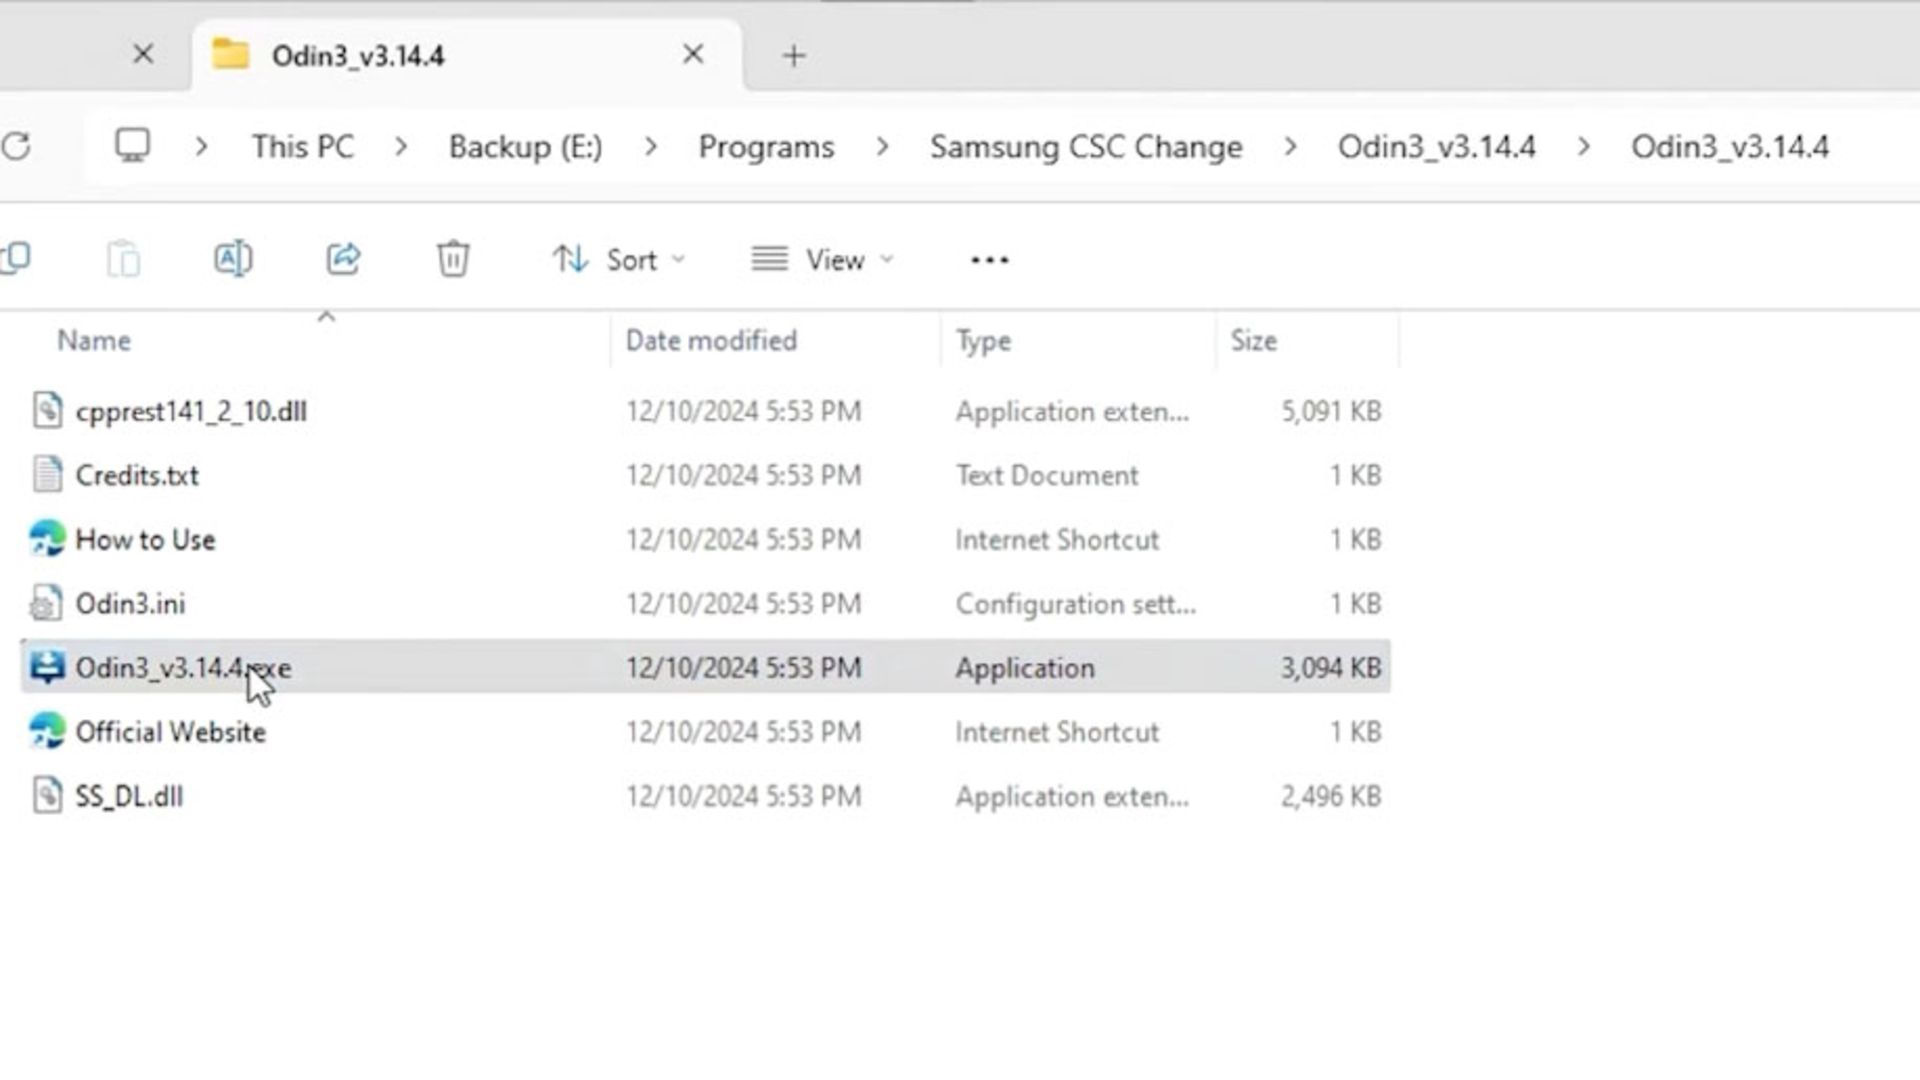Select the Odin3_v3.14.4.exe file name

183,667
